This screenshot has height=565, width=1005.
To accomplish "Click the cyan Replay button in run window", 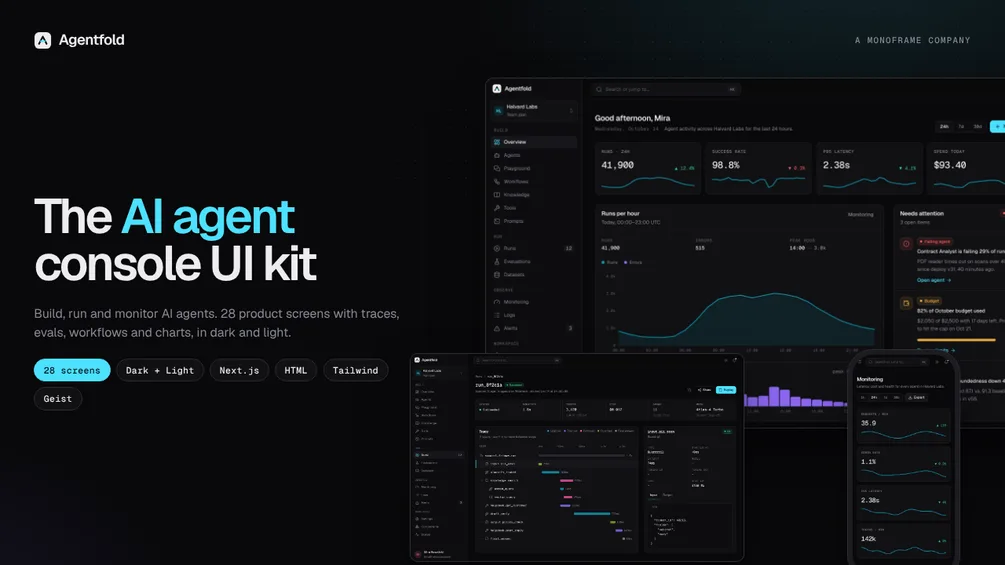I will point(726,389).
